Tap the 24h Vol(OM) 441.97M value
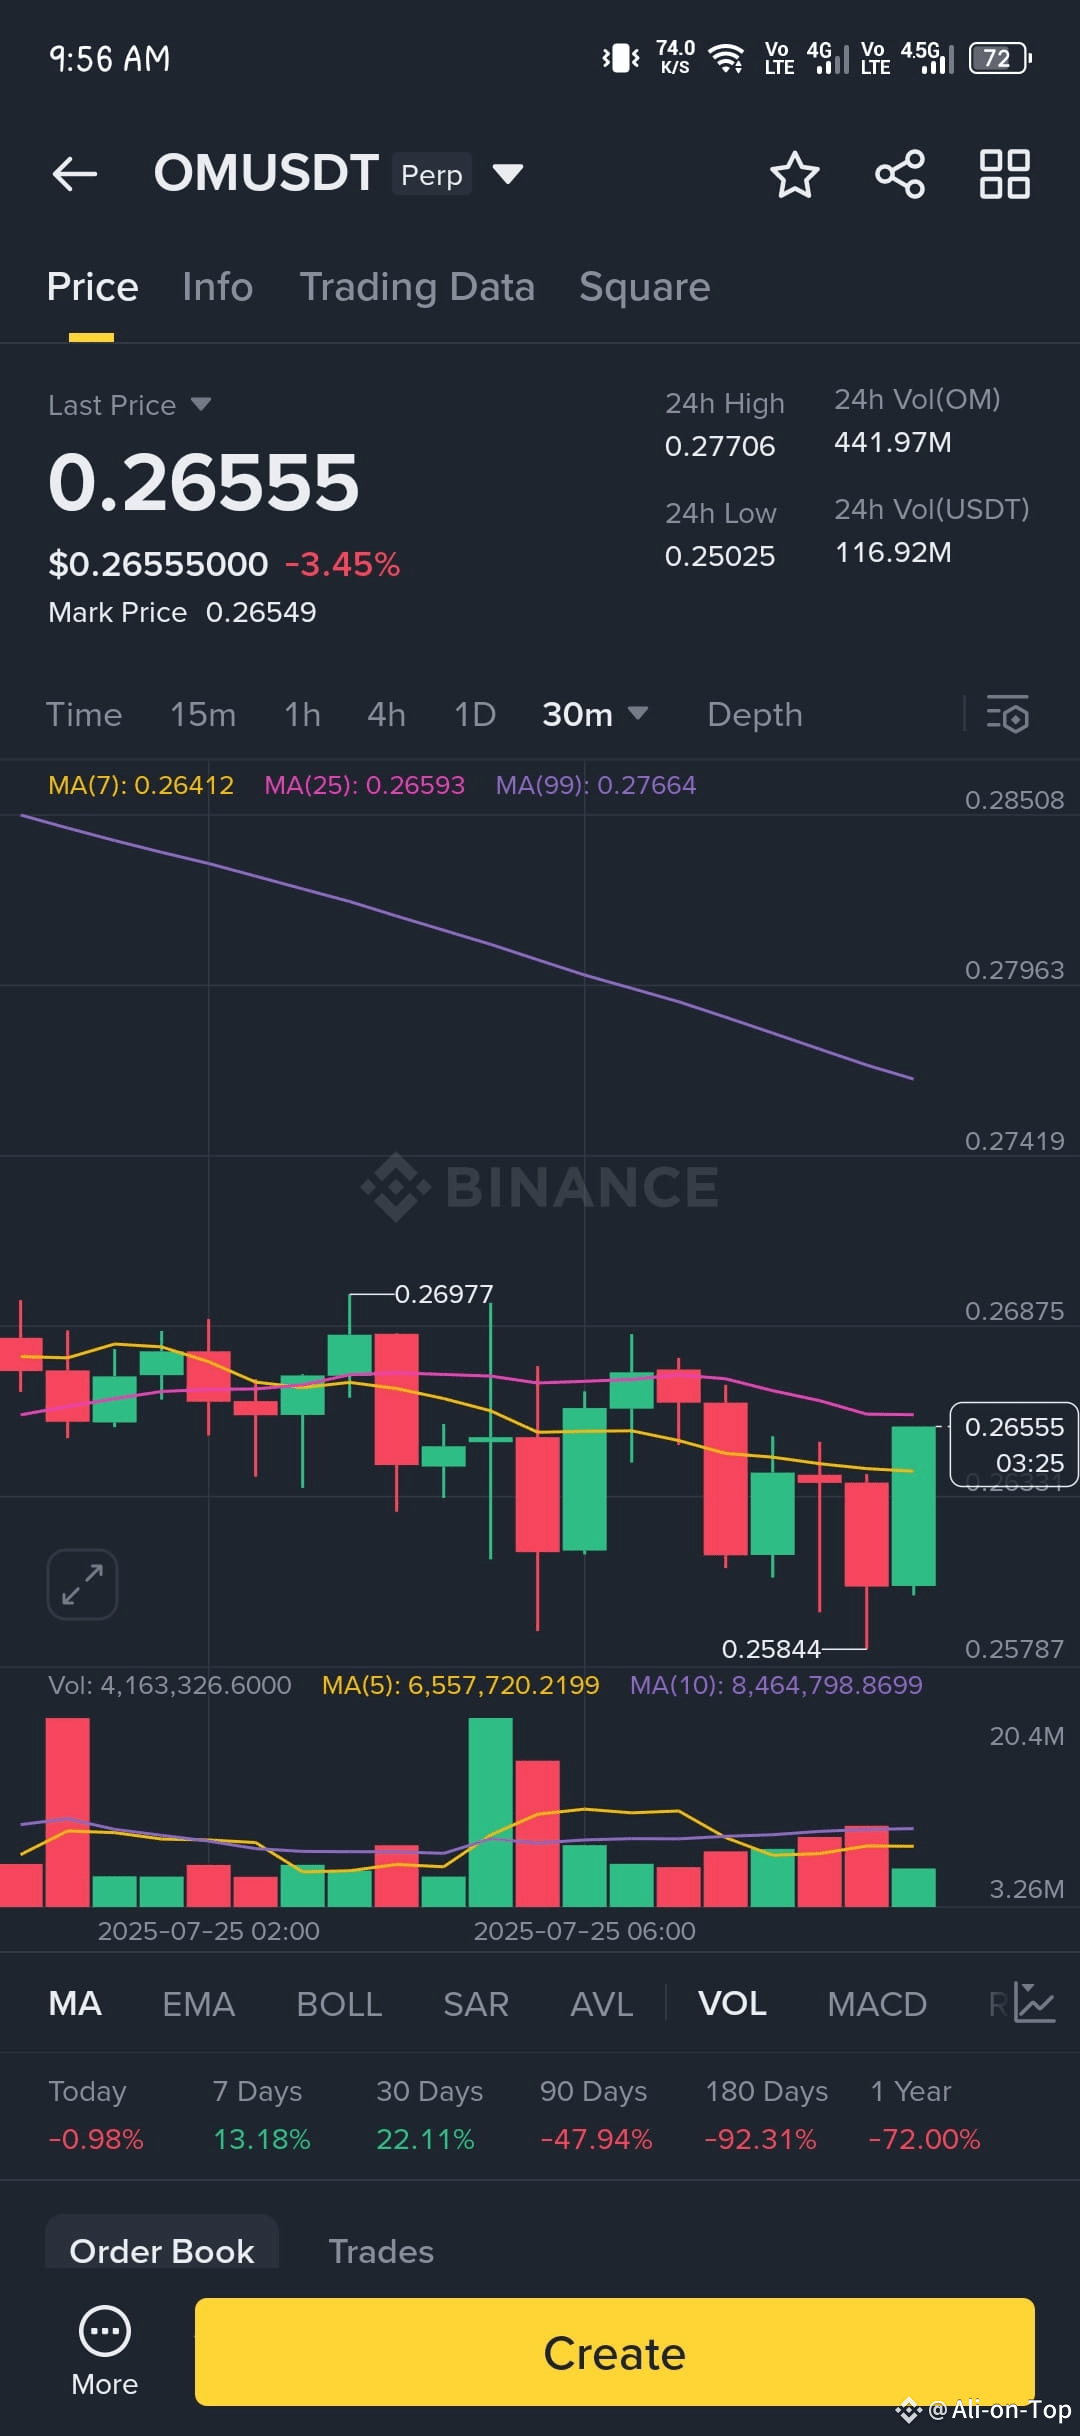The height and width of the screenshot is (2436, 1080). pos(893,443)
